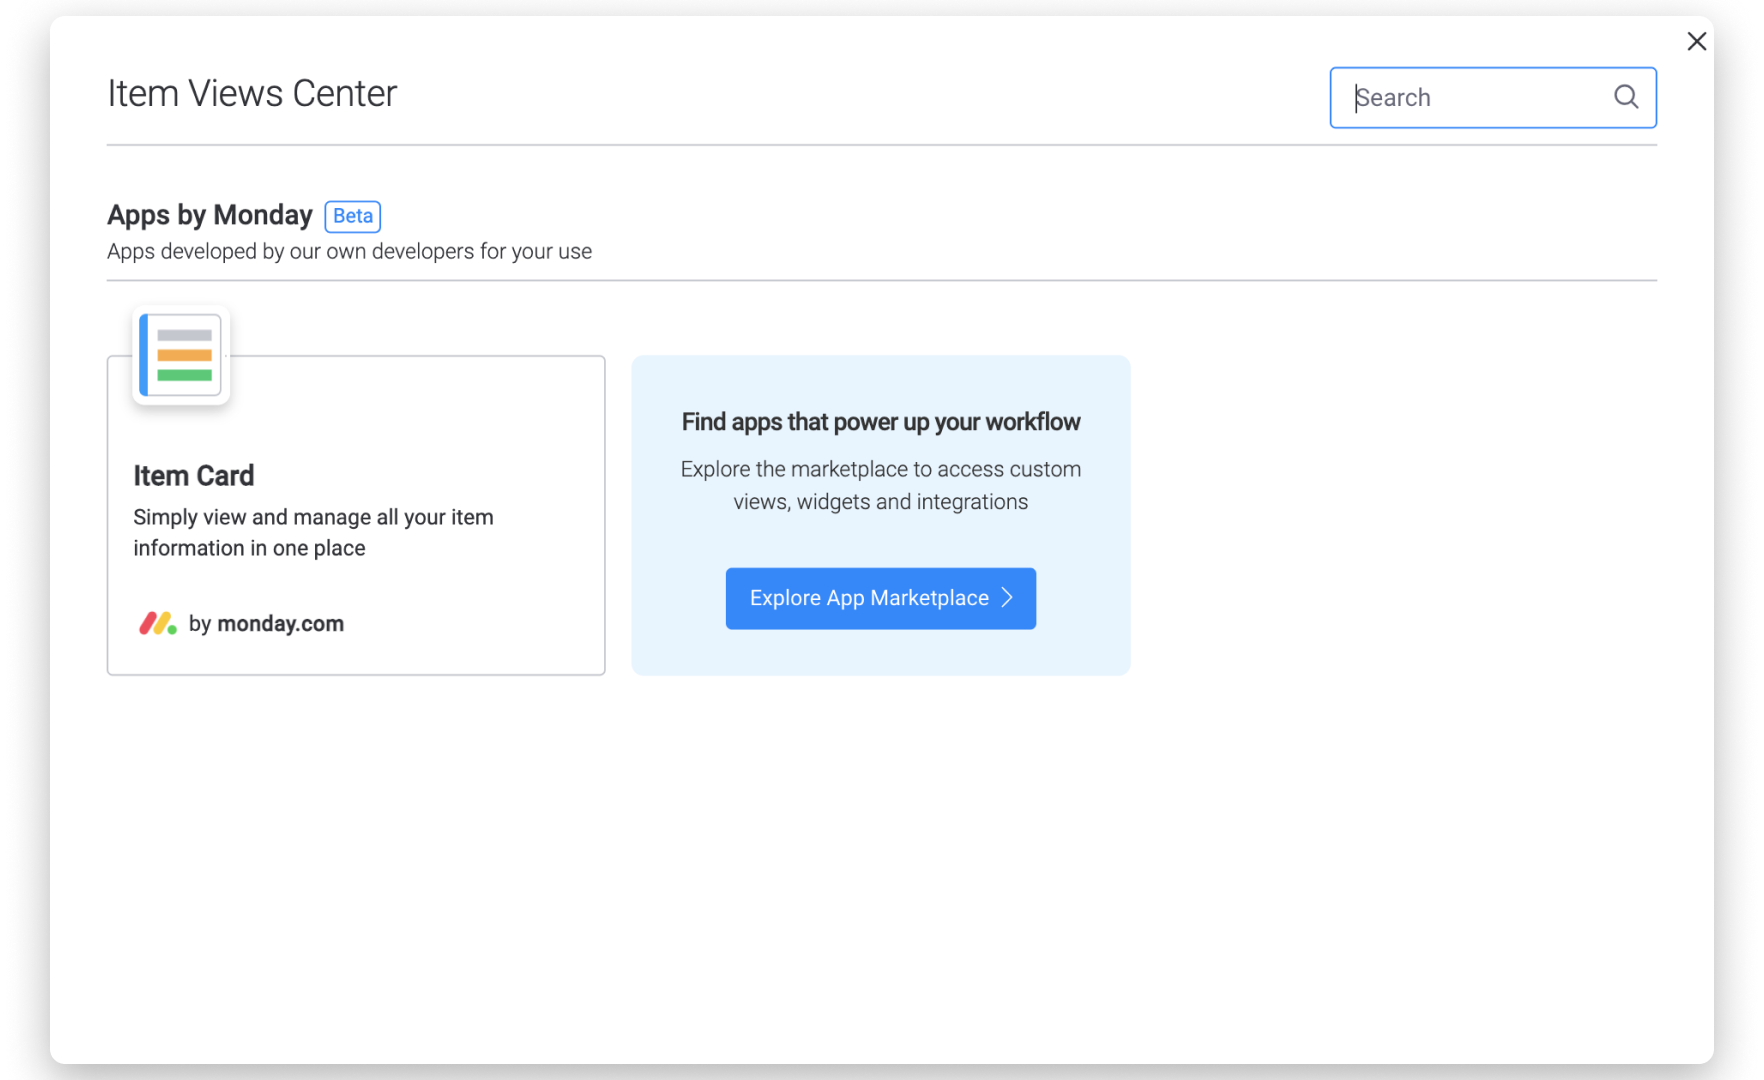The height and width of the screenshot is (1080, 1764).
Task: Close the Item Views Center dialog
Action: (x=1696, y=41)
